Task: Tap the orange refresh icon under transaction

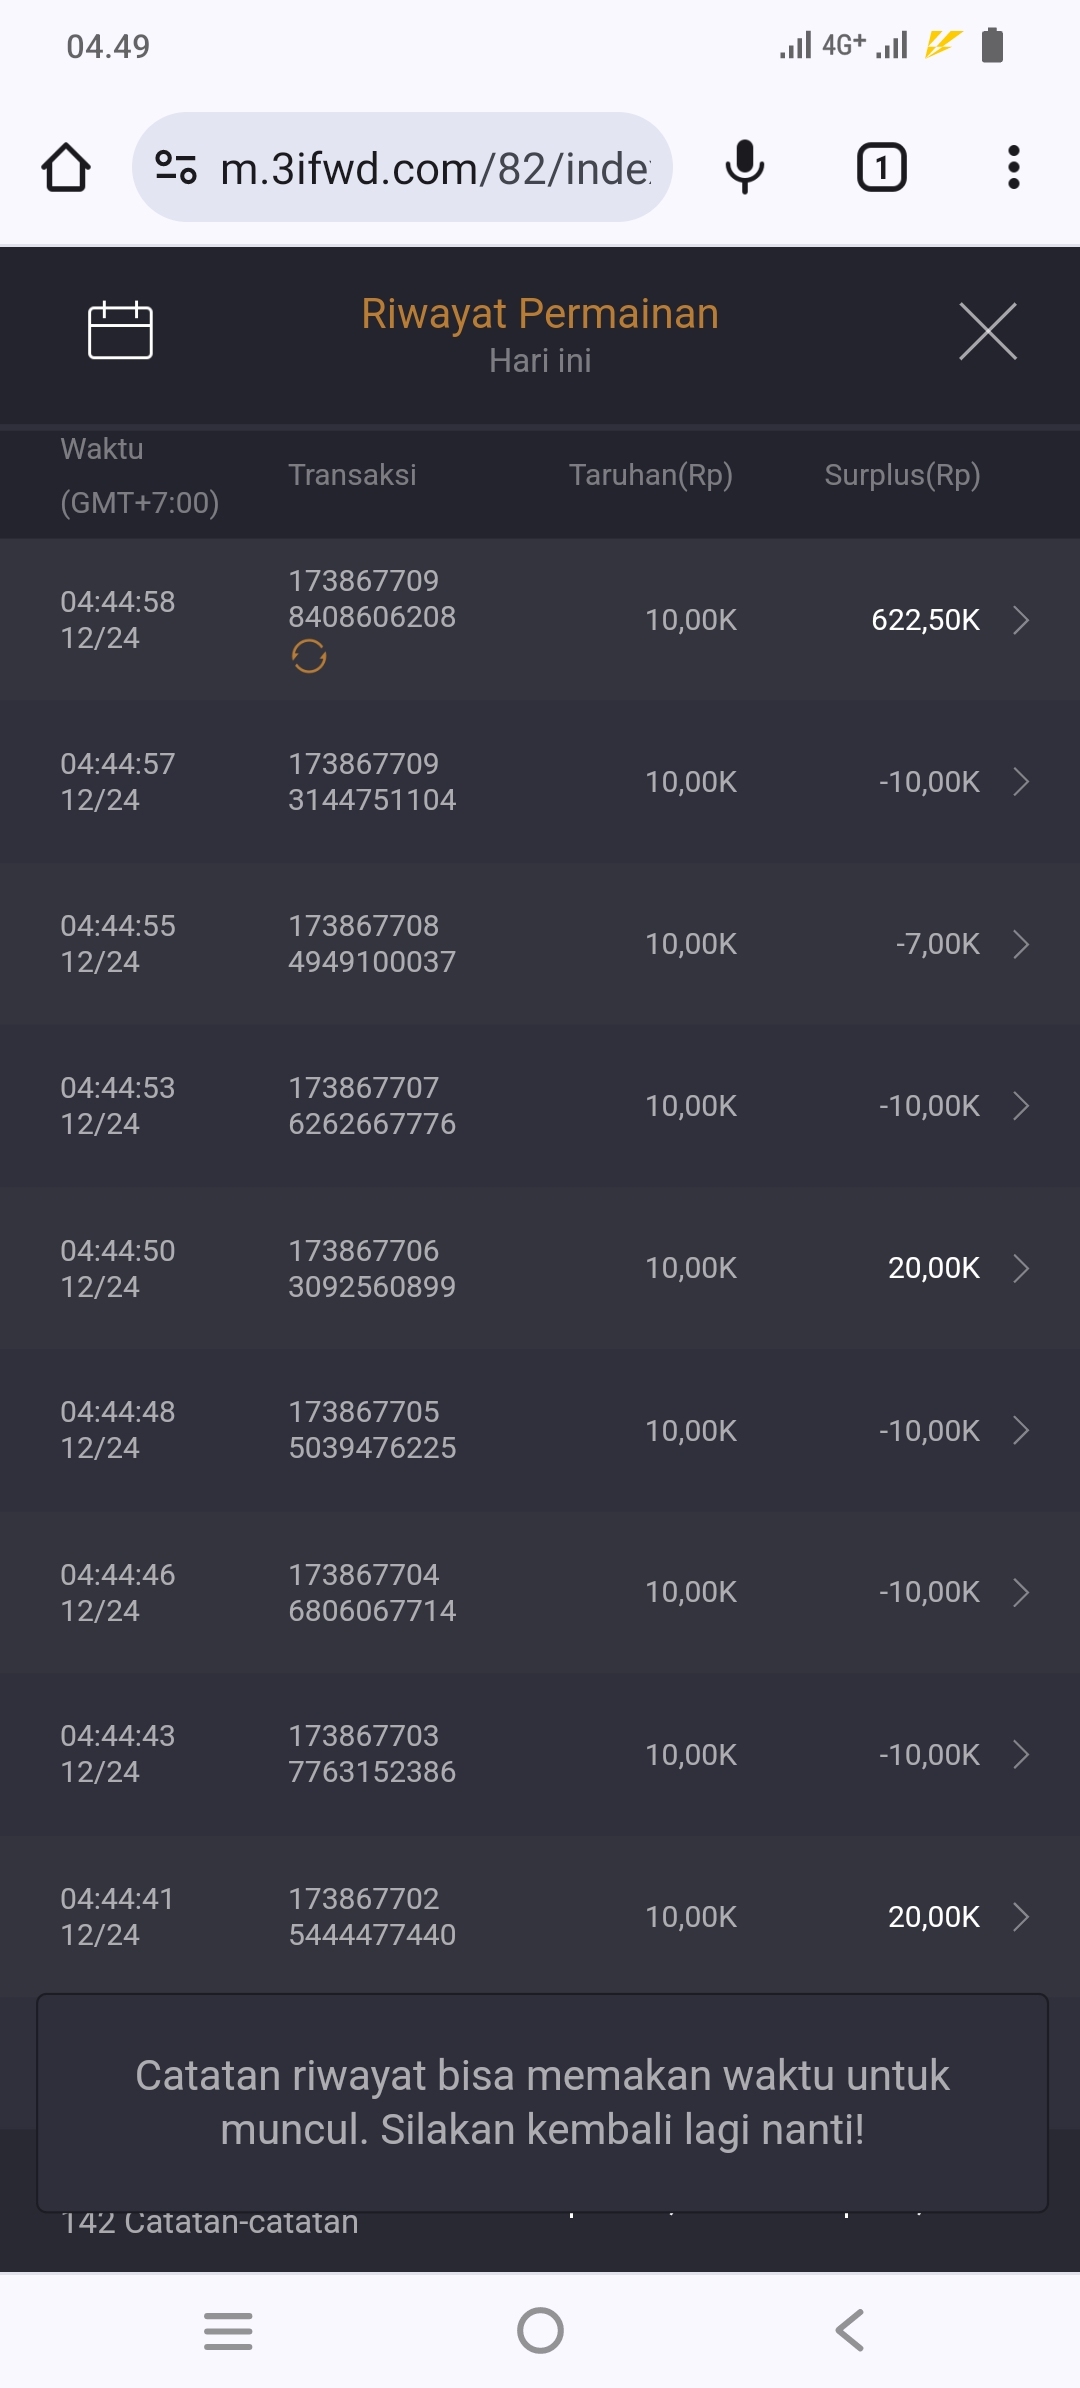Action: click(x=309, y=657)
